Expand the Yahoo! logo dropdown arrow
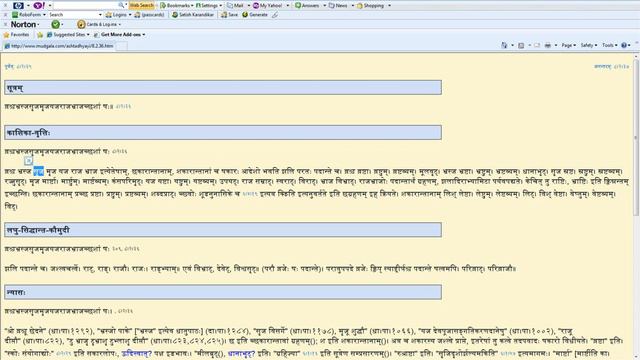This screenshot has height=360, width=640. [50, 6]
